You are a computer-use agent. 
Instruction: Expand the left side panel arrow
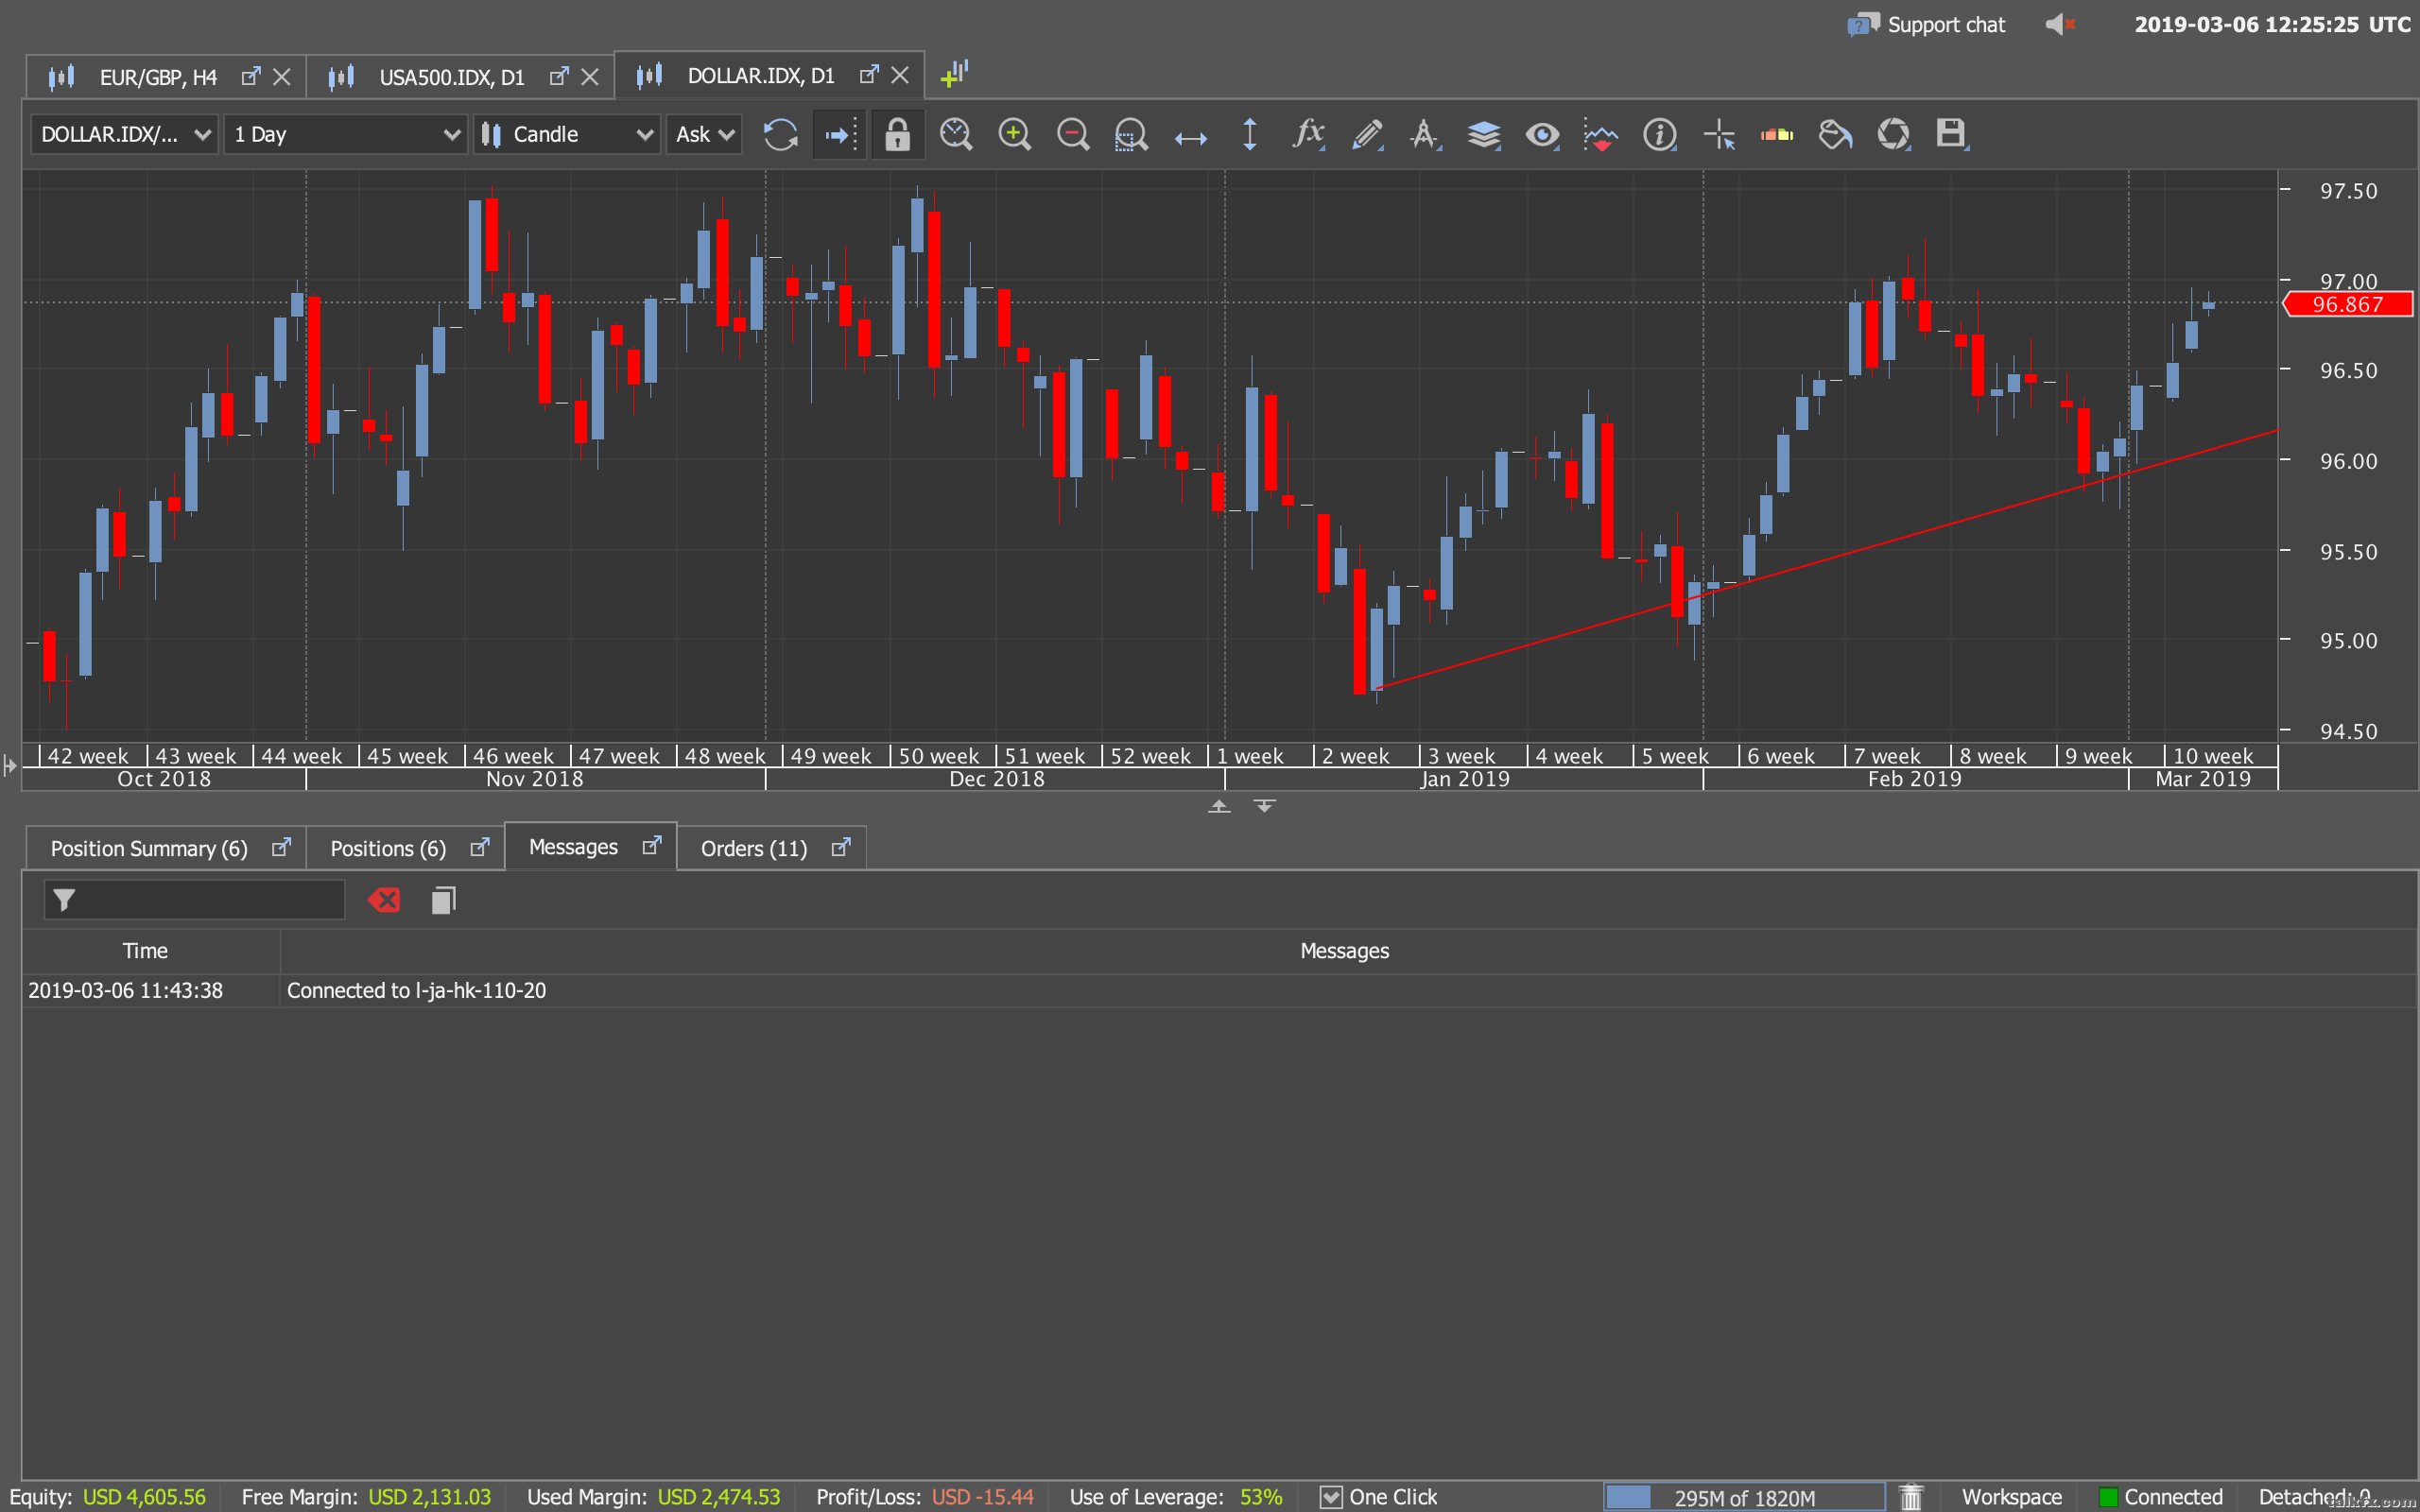[x=9, y=767]
